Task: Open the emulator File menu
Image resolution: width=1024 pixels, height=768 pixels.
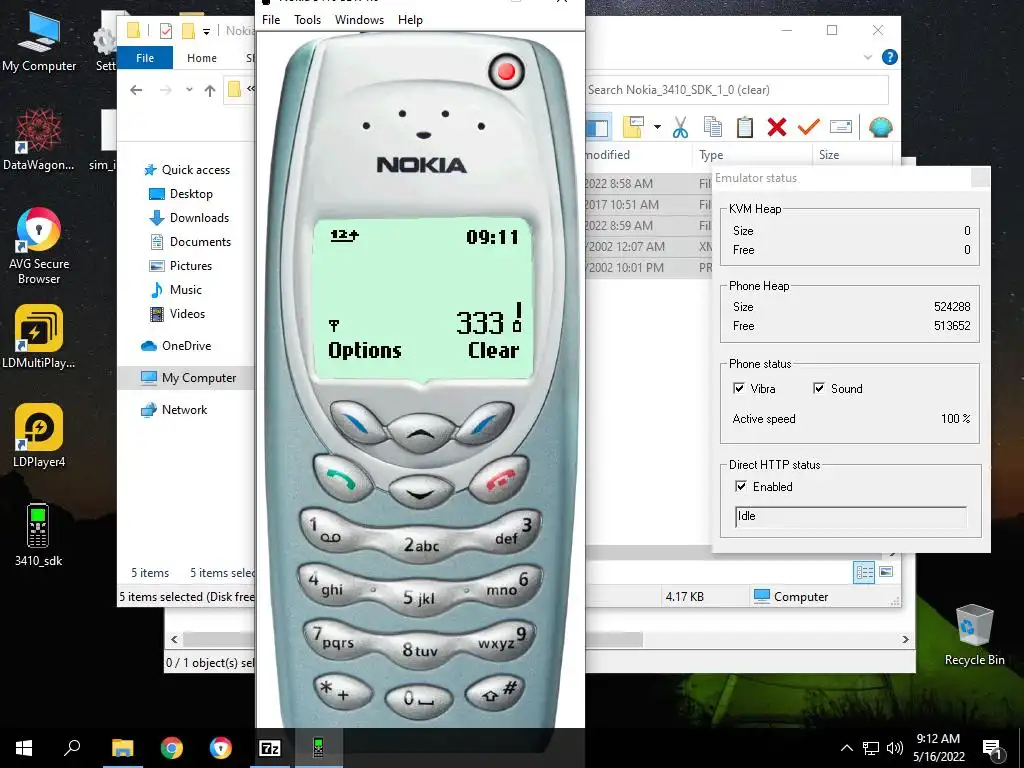Action: coord(271,20)
